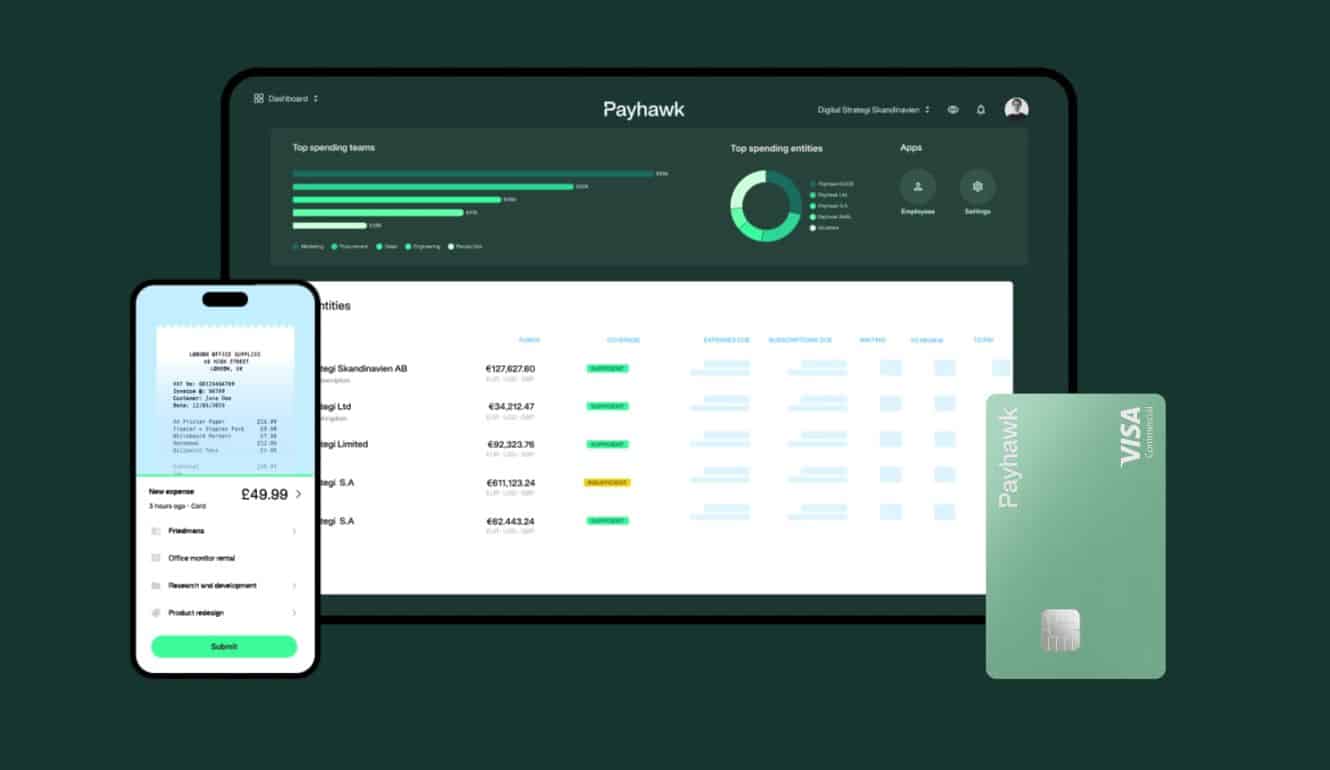1330x770 pixels.
Task: Sort by the Coverage column header
Action: (x=623, y=340)
